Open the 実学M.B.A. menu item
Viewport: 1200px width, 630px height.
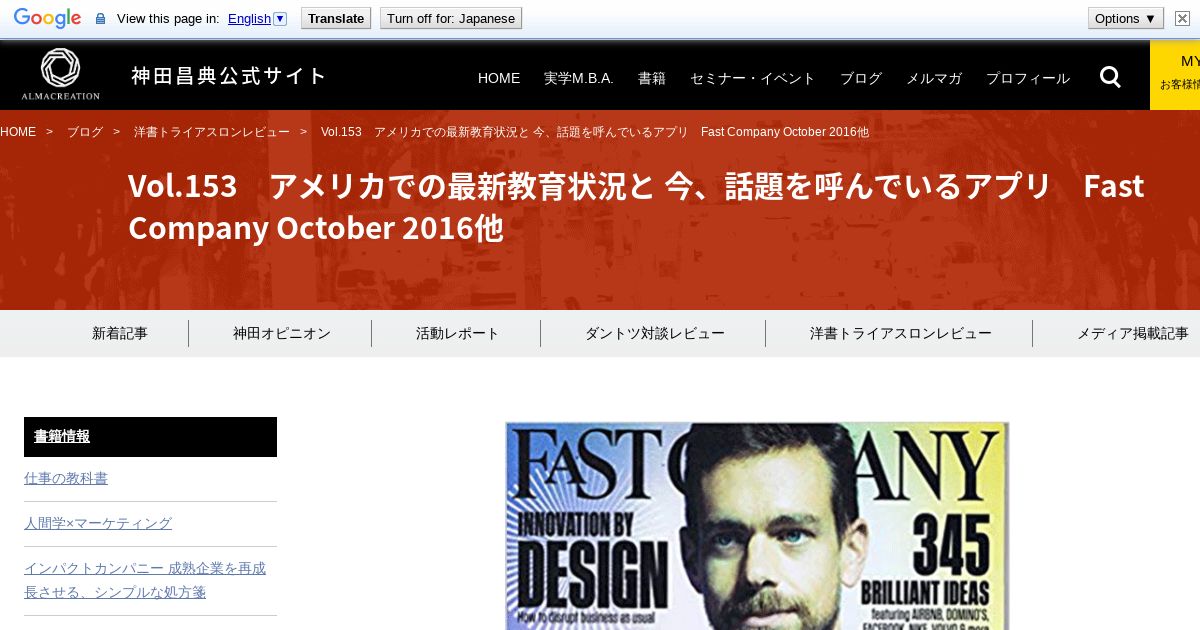point(579,78)
